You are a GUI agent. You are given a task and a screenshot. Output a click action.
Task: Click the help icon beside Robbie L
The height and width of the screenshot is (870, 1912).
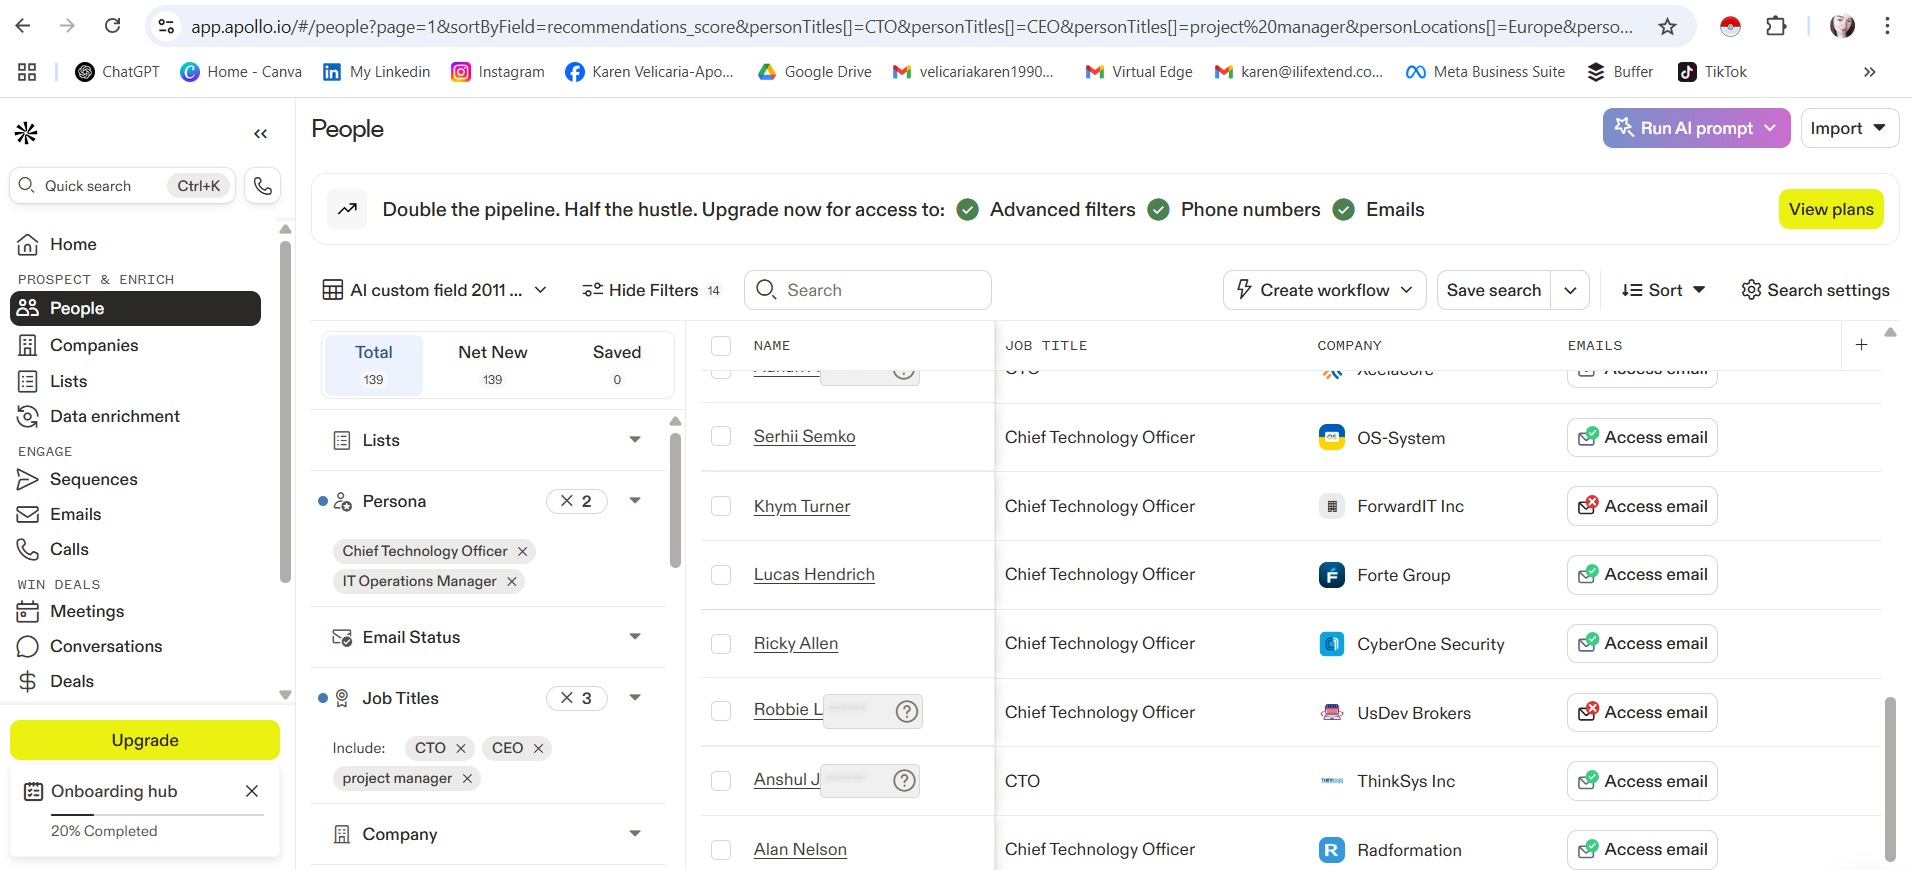click(x=906, y=711)
